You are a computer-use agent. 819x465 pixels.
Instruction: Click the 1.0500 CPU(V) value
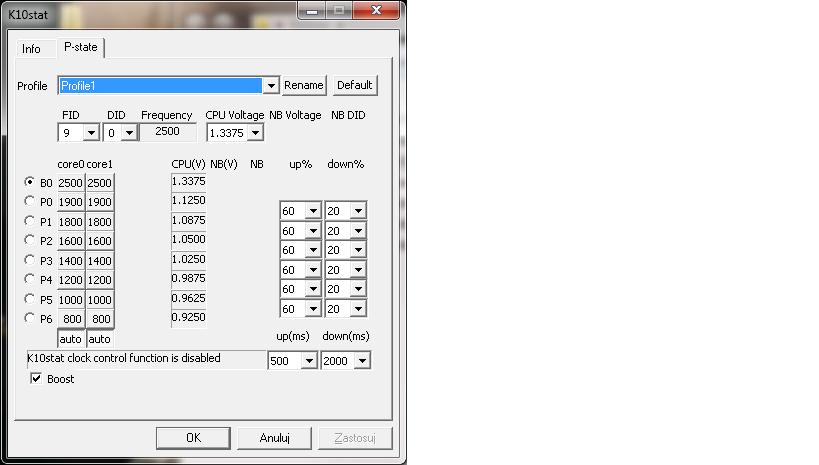point(189,240)
